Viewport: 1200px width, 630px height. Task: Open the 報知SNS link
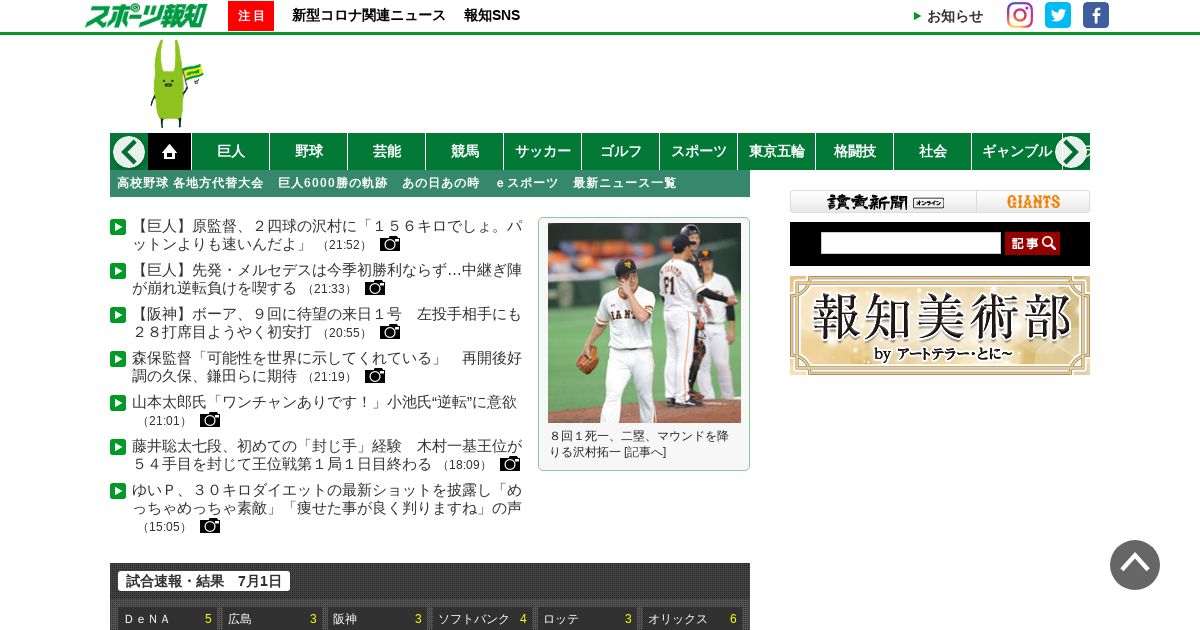point(492,16)
